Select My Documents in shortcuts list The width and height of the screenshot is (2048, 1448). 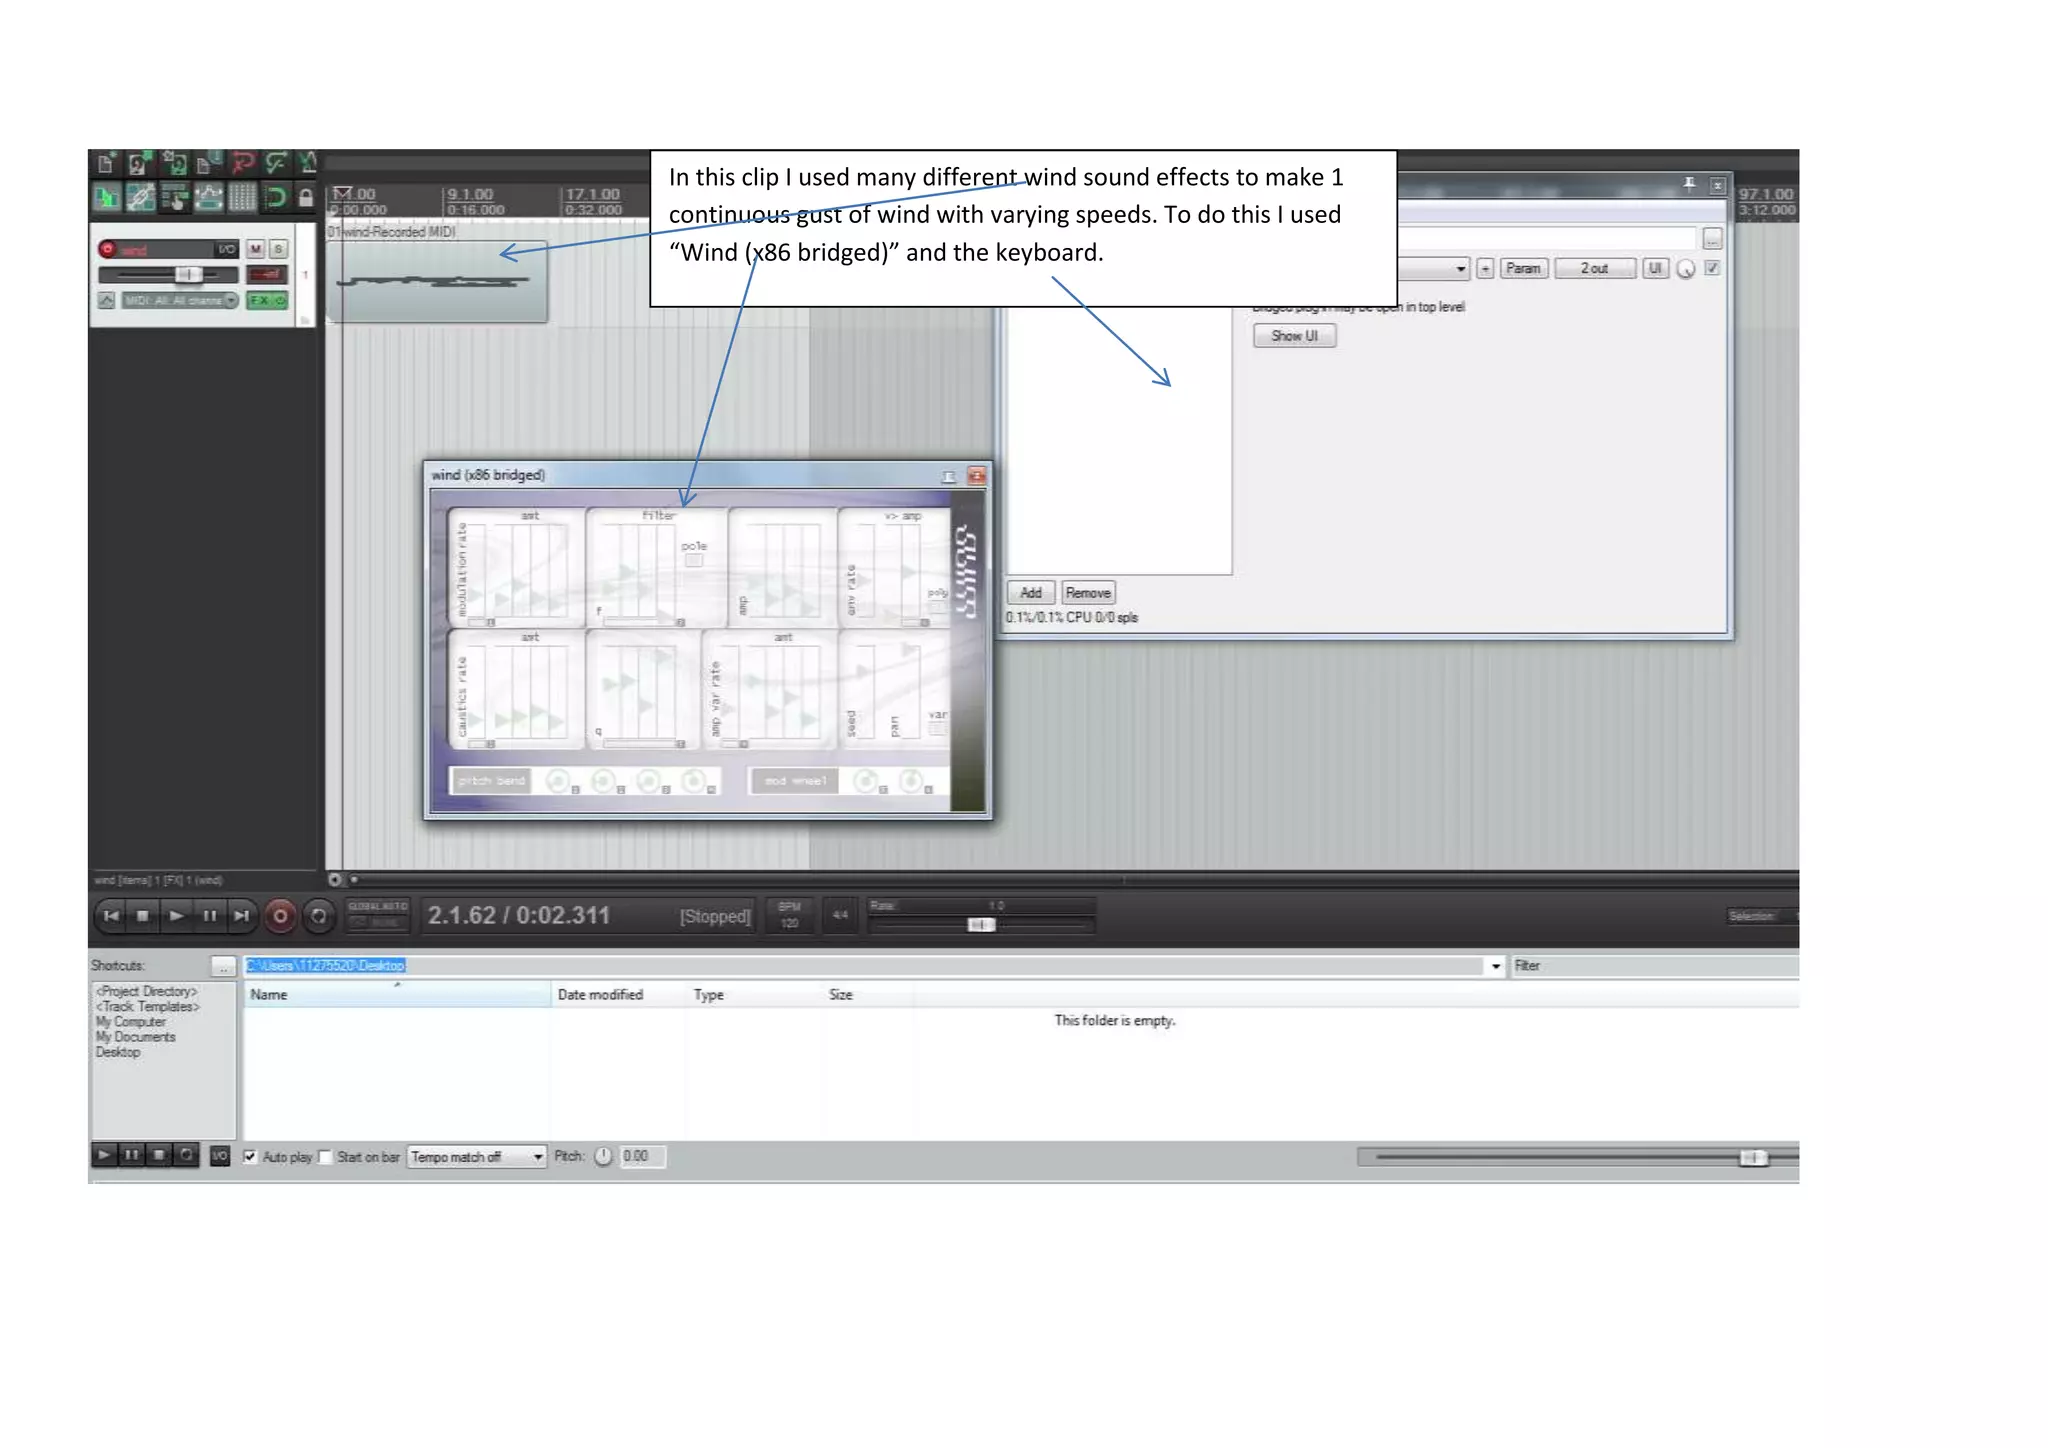point(136,1037)
